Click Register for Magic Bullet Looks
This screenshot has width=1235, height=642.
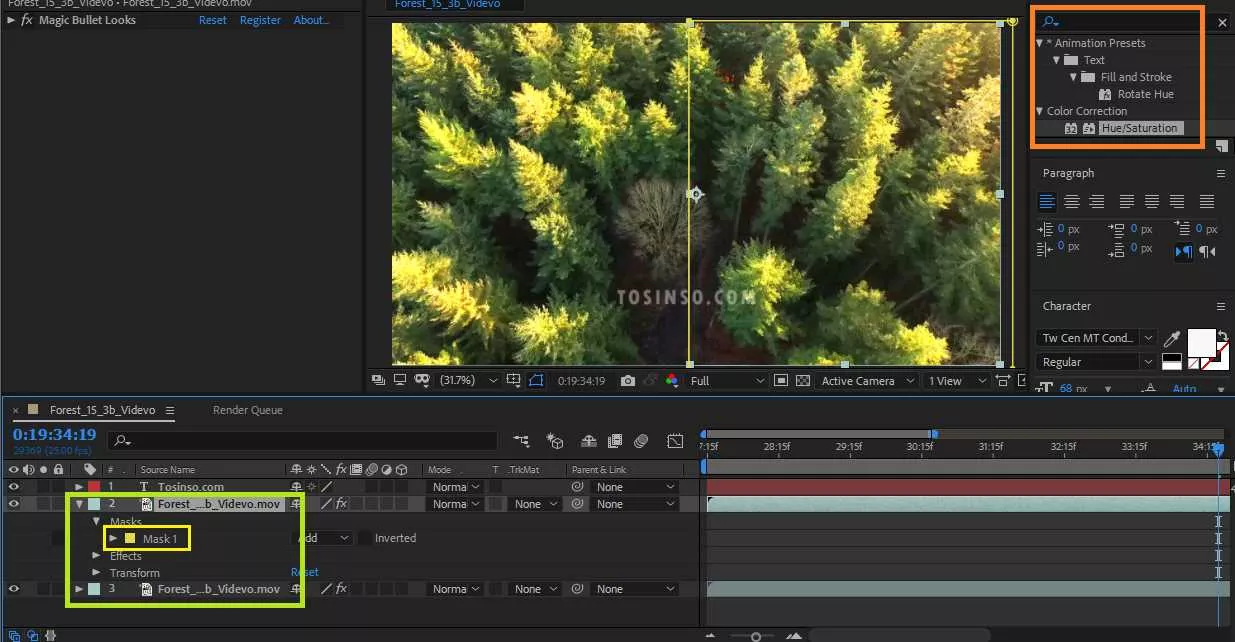point(260,20)
